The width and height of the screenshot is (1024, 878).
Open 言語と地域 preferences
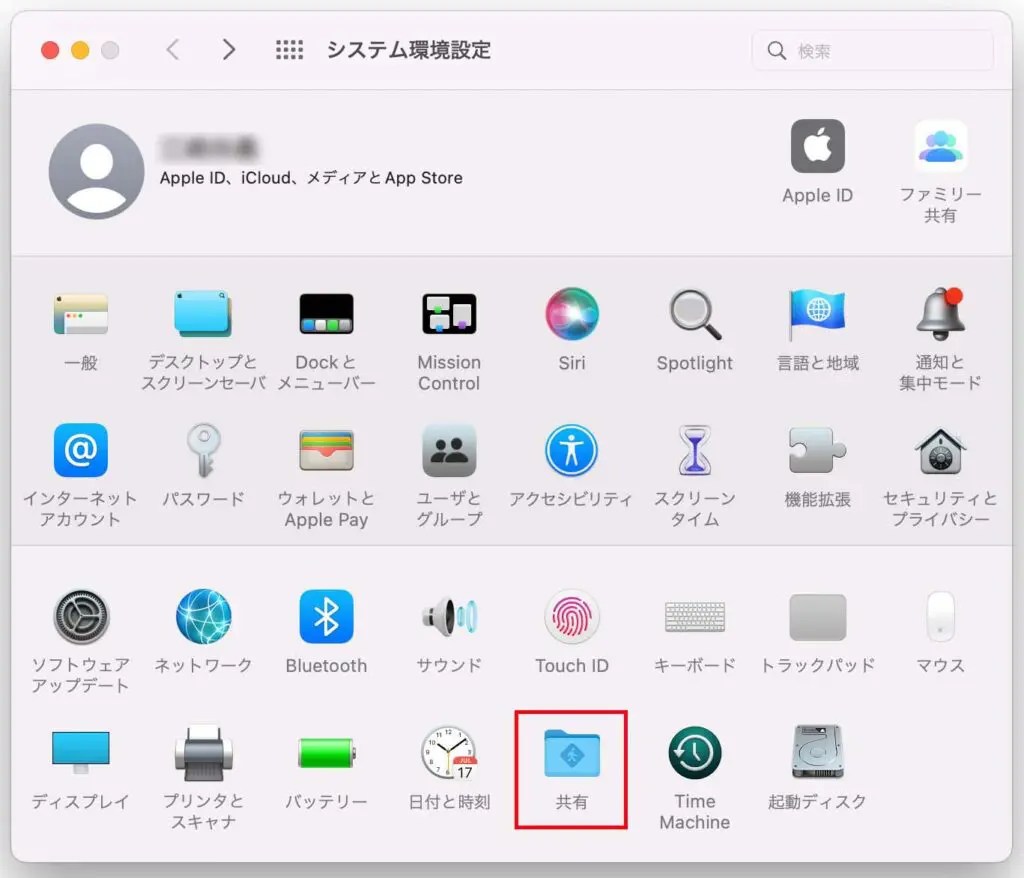pos(817,314)
